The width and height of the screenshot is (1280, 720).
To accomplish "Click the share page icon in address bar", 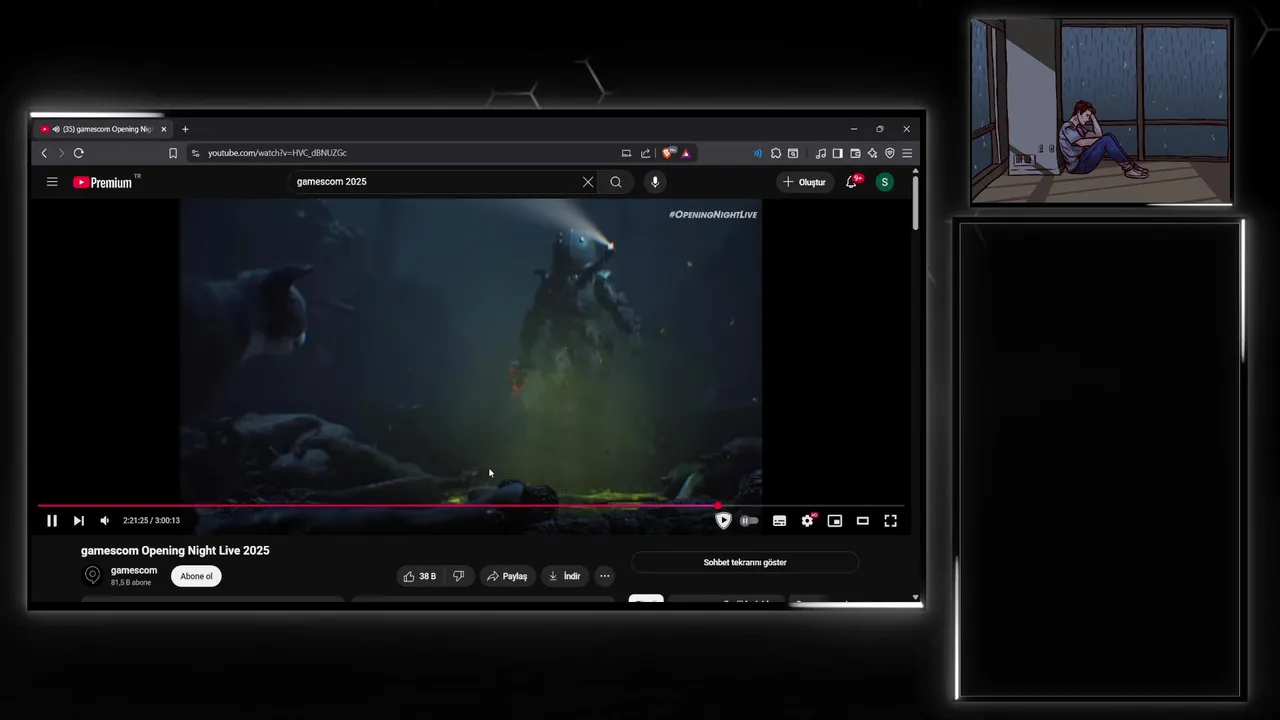I will point(645,153).
